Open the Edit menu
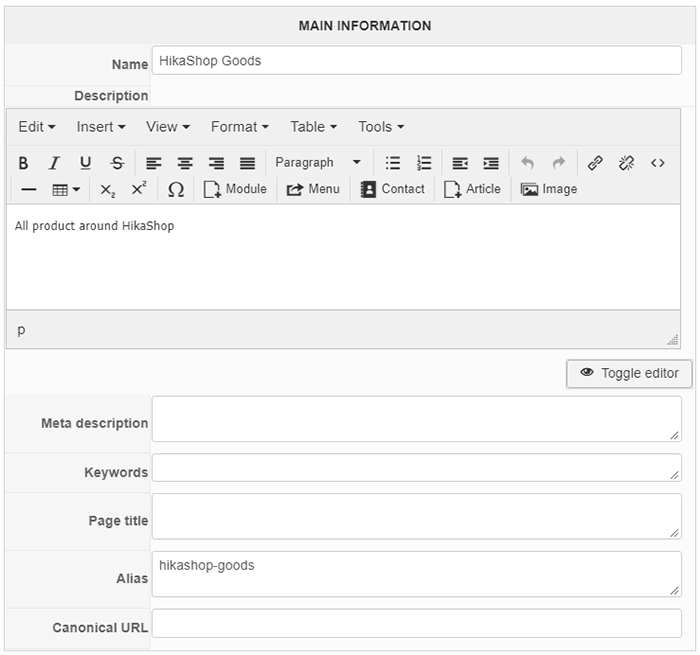This screenshot has height=655, width=700. (37, 127)
